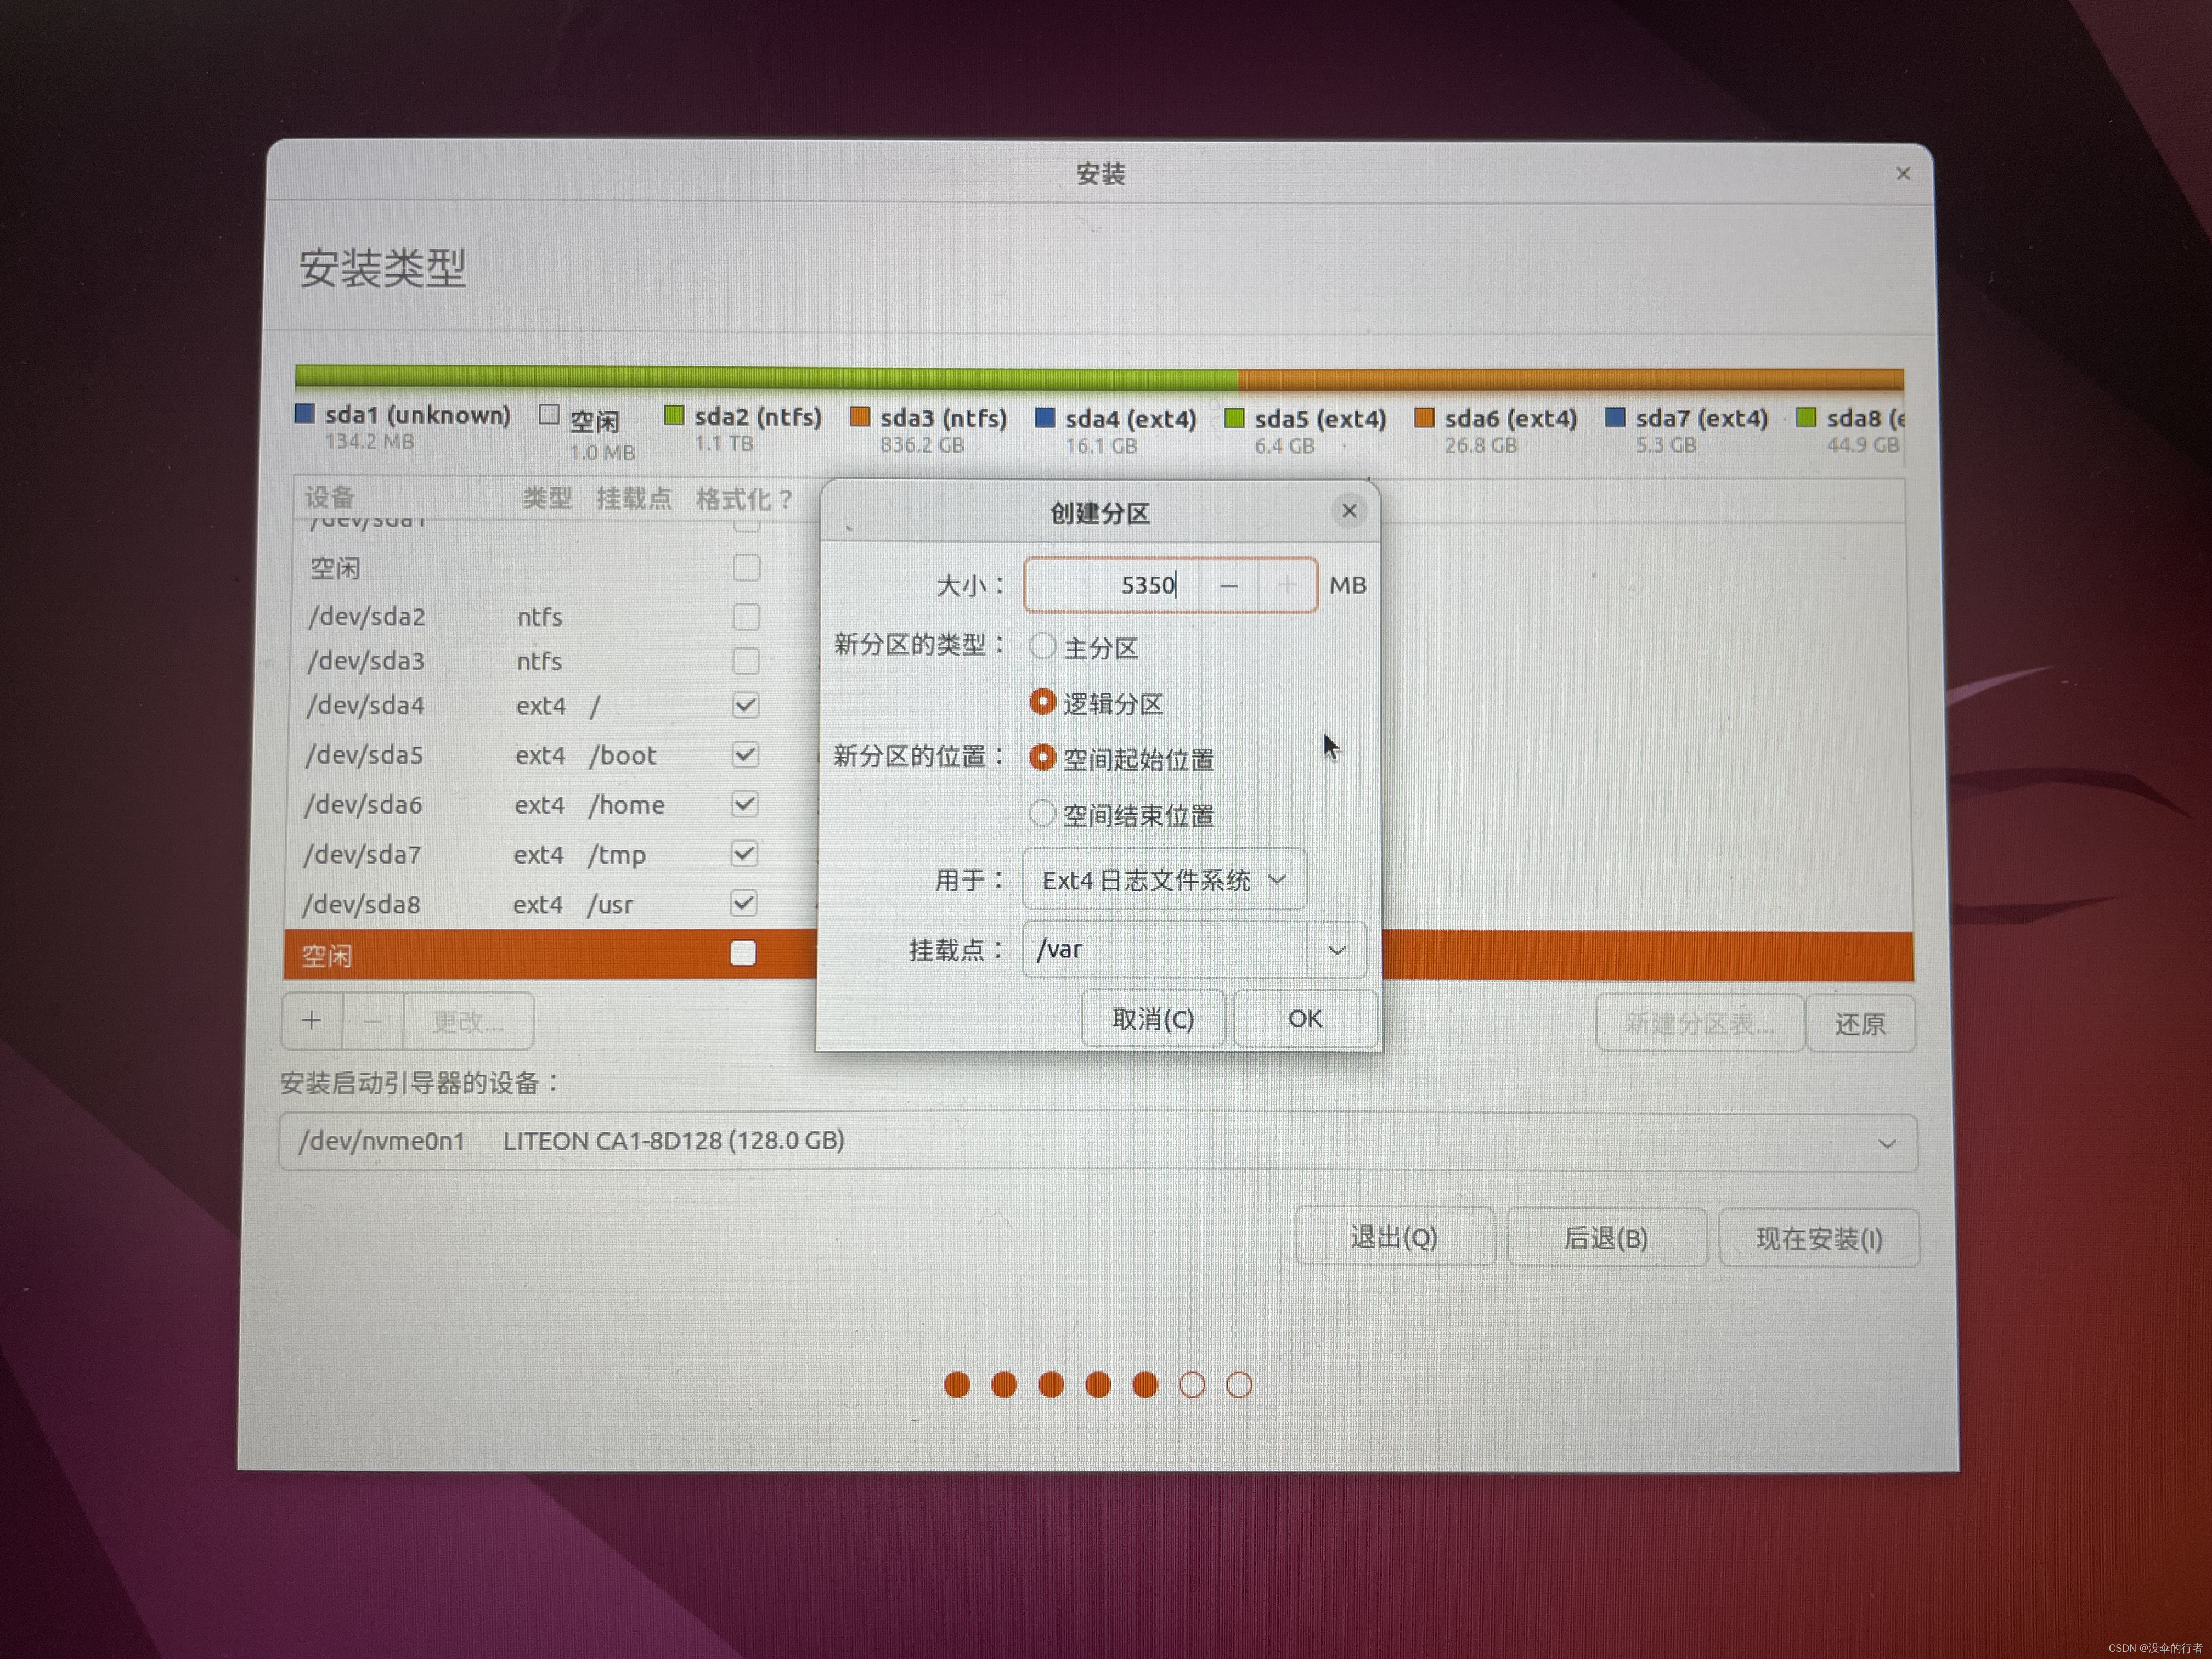
Task: Open the bootloader device /dev/nvme0n1 dropdown
Action: click(1097, 1142)
